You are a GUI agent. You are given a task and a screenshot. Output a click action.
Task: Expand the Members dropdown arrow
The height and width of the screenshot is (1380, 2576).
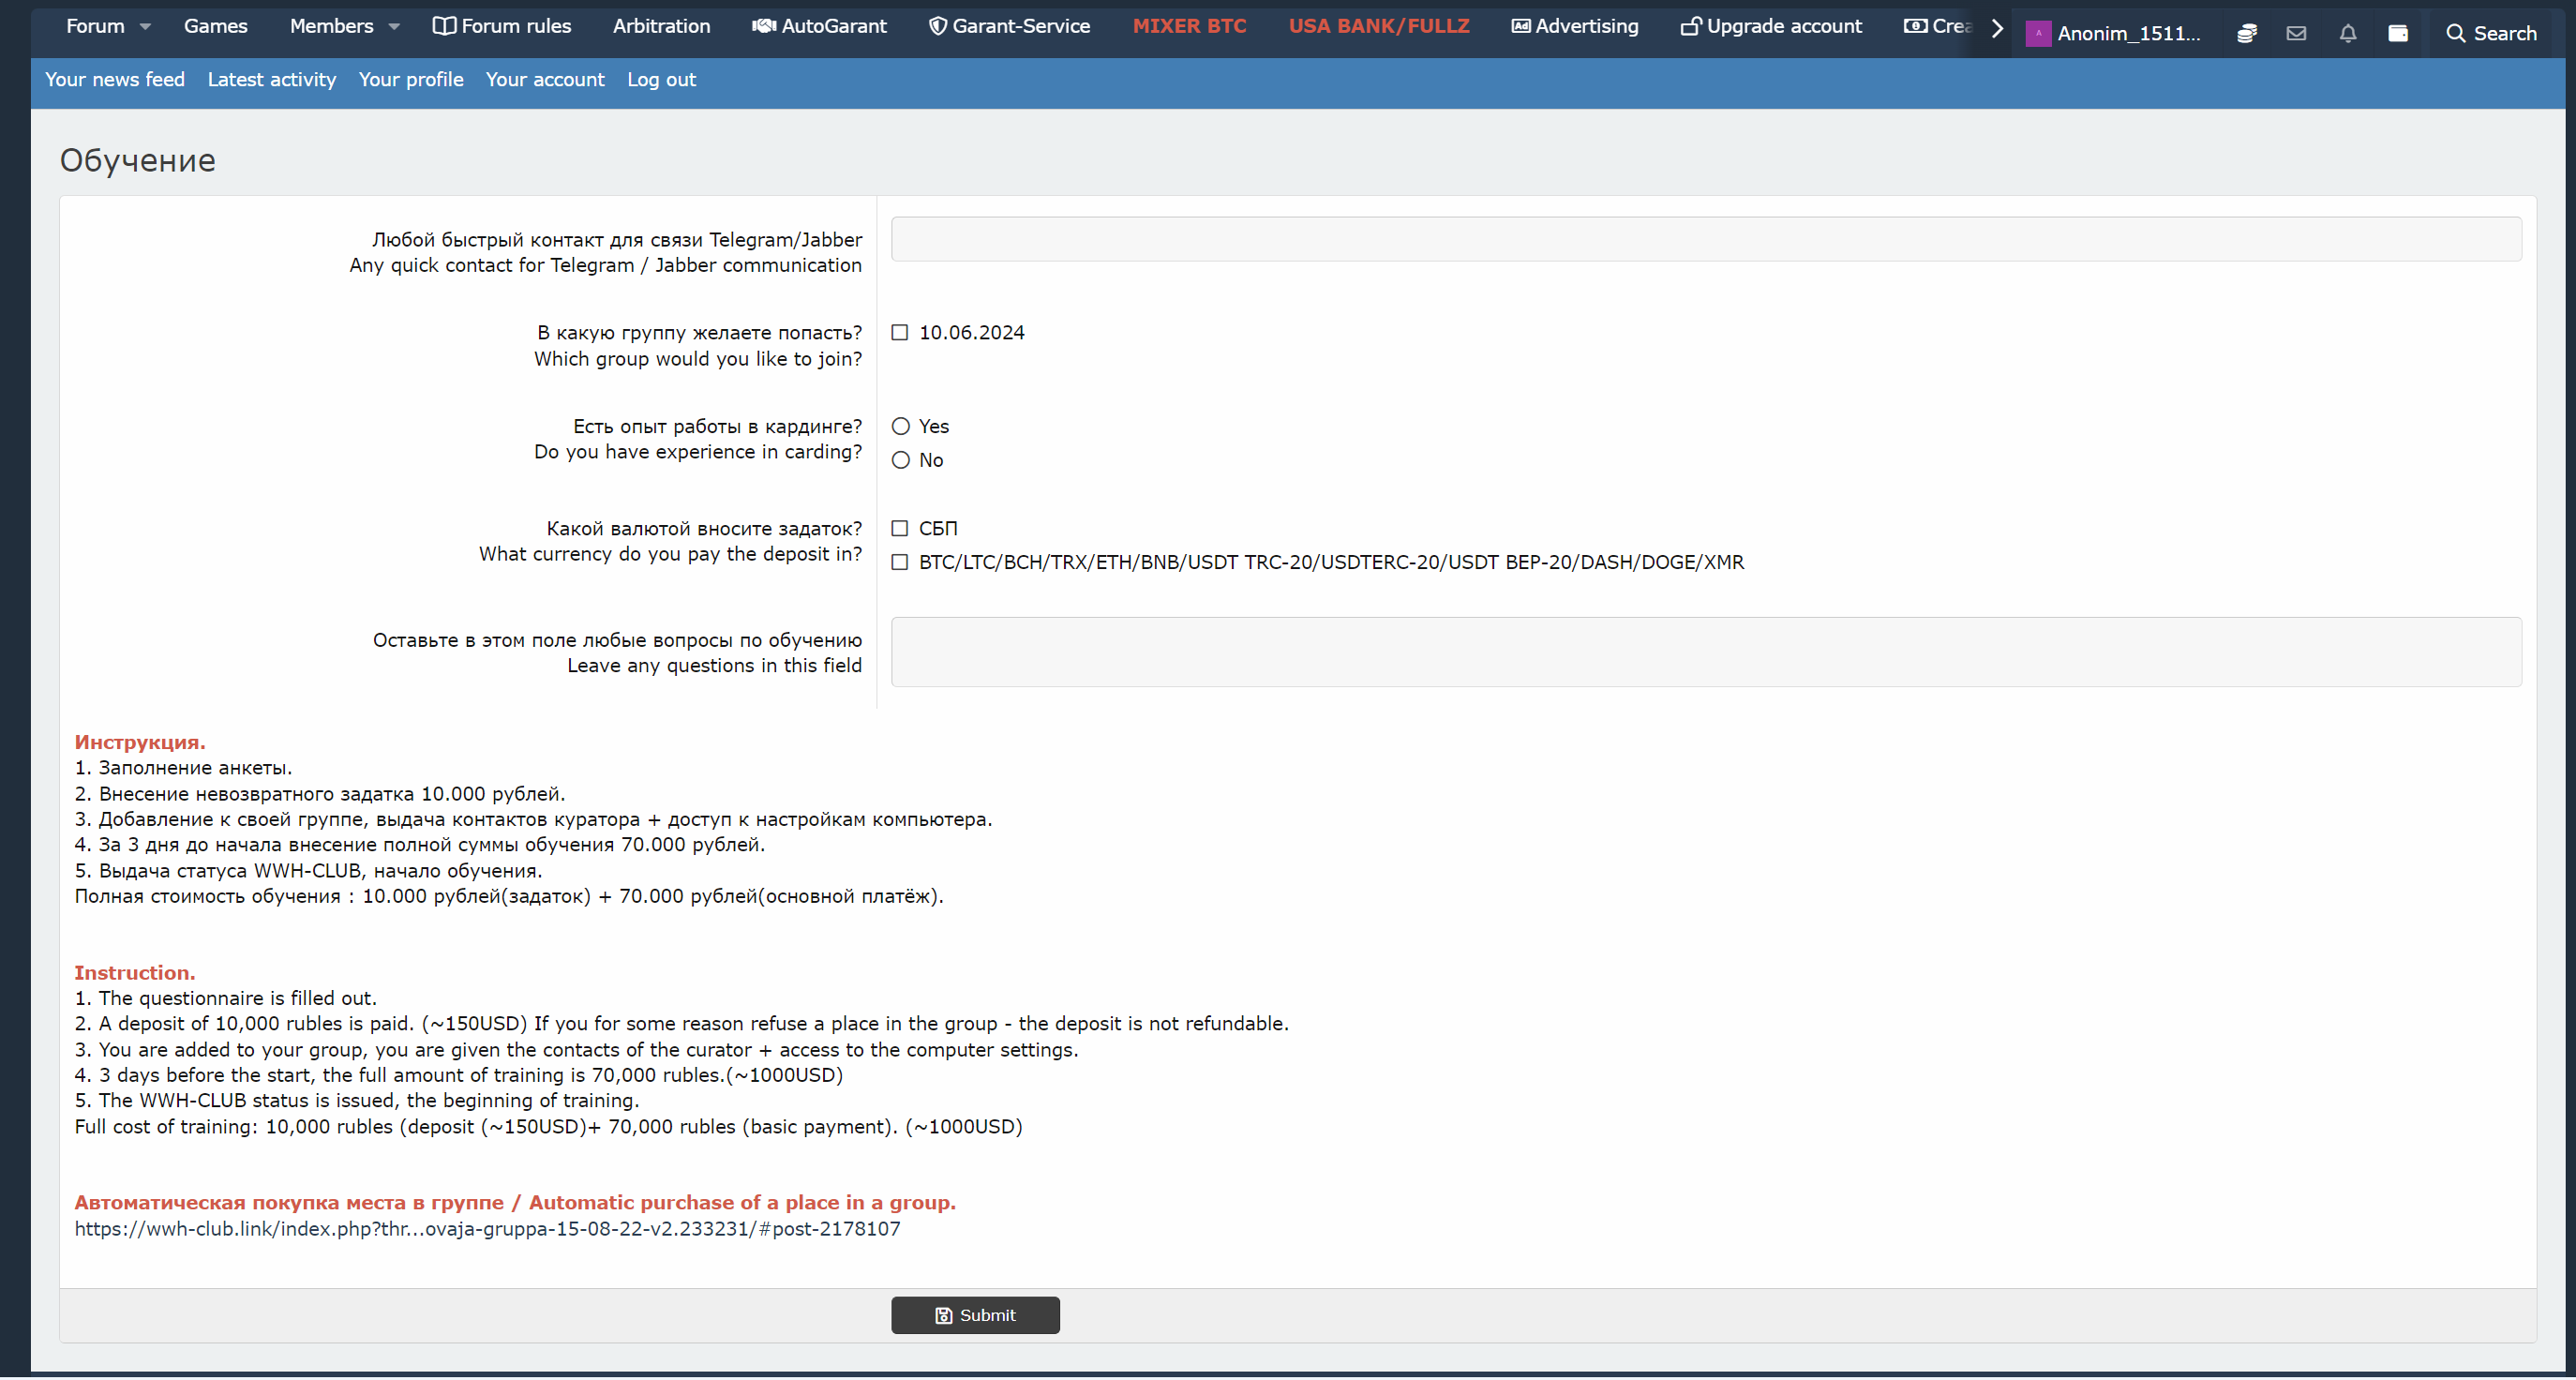point(394,27)
